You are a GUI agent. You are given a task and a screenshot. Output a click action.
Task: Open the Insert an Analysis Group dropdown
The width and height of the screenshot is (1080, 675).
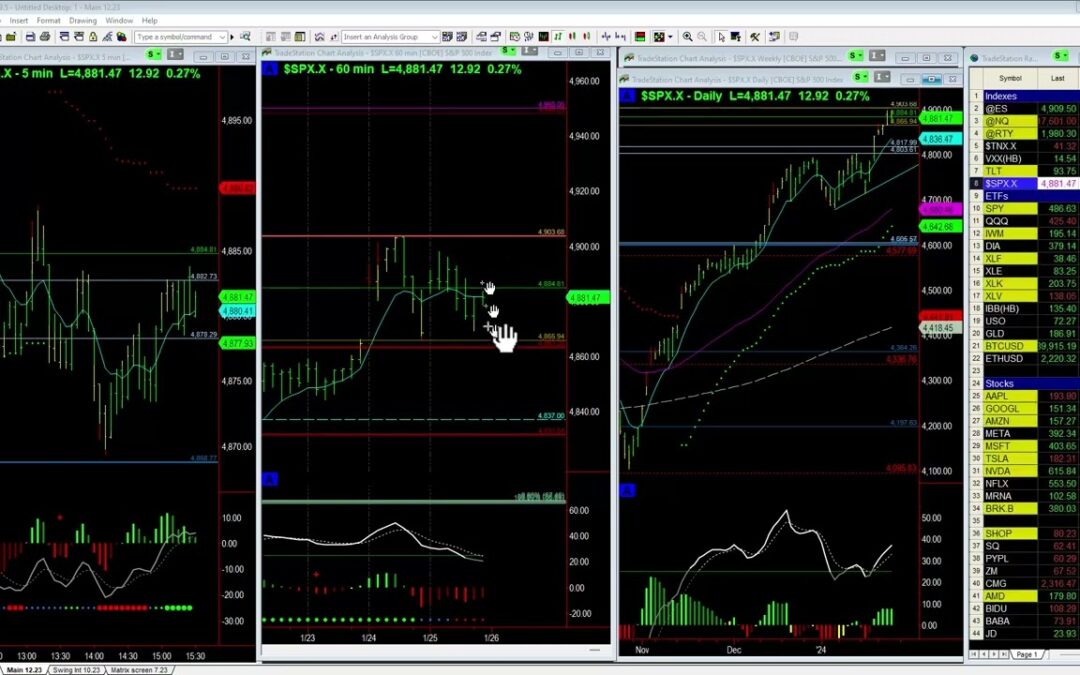pyautogui.click(x=435, y=36)
